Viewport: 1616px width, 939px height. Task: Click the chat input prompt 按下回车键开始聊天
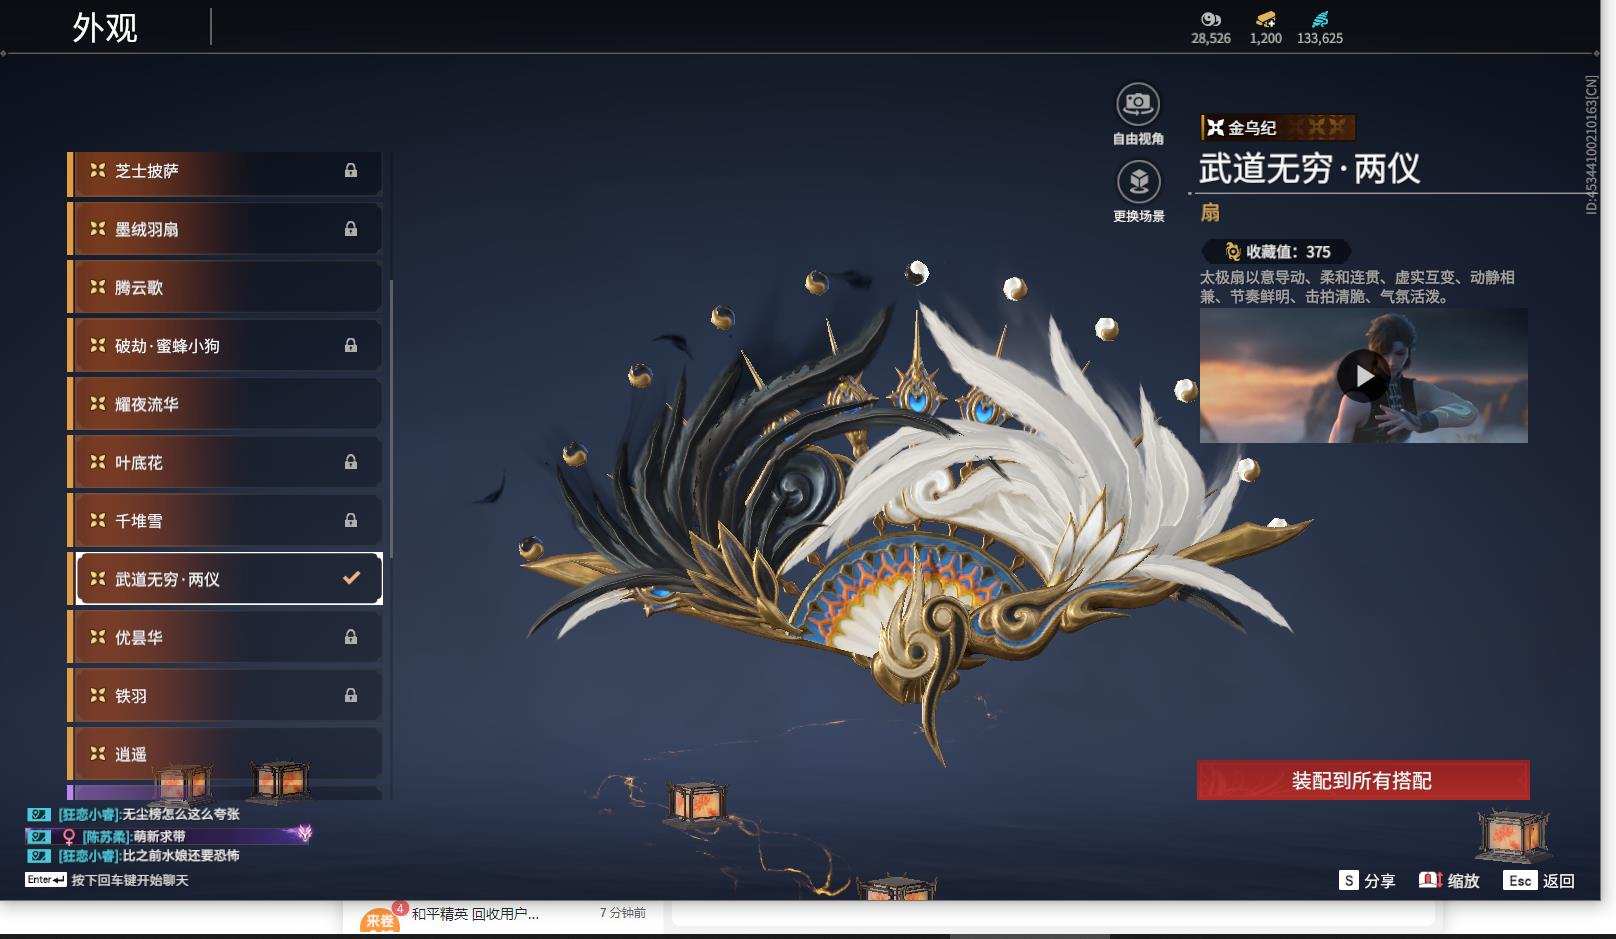[x=130, y=880]
